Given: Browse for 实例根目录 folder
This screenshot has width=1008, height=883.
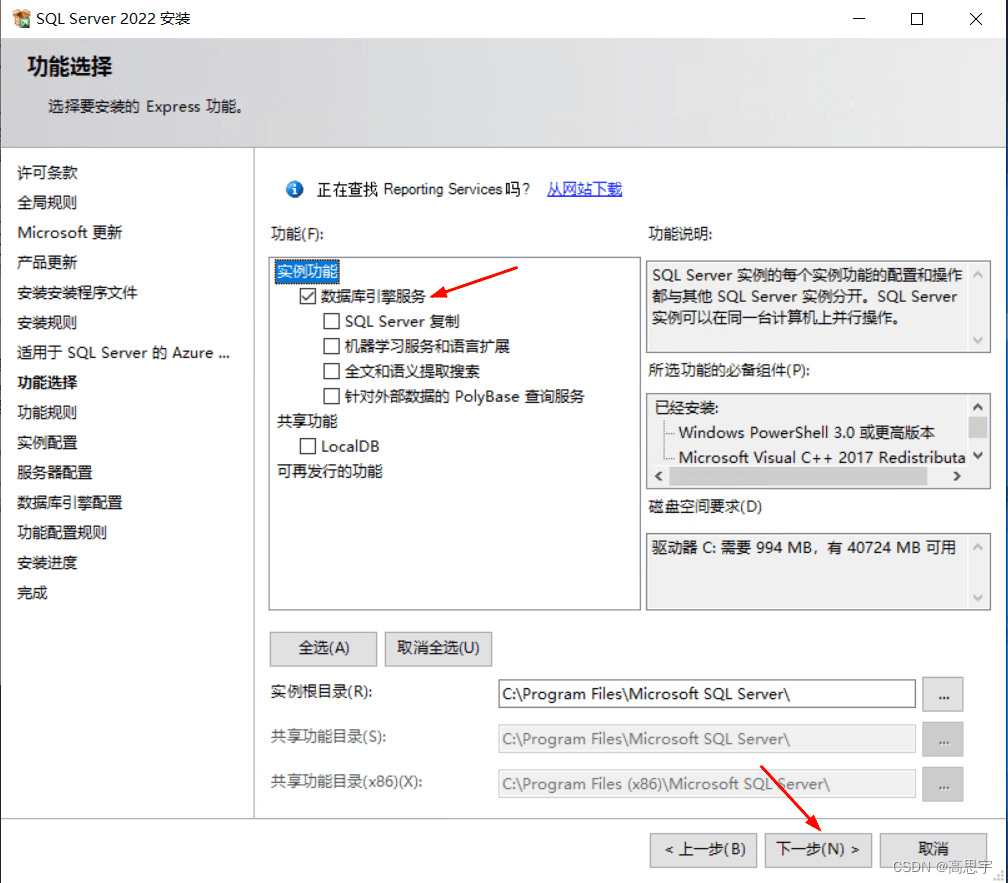Looking at the screenshot, I should point(942,695).
